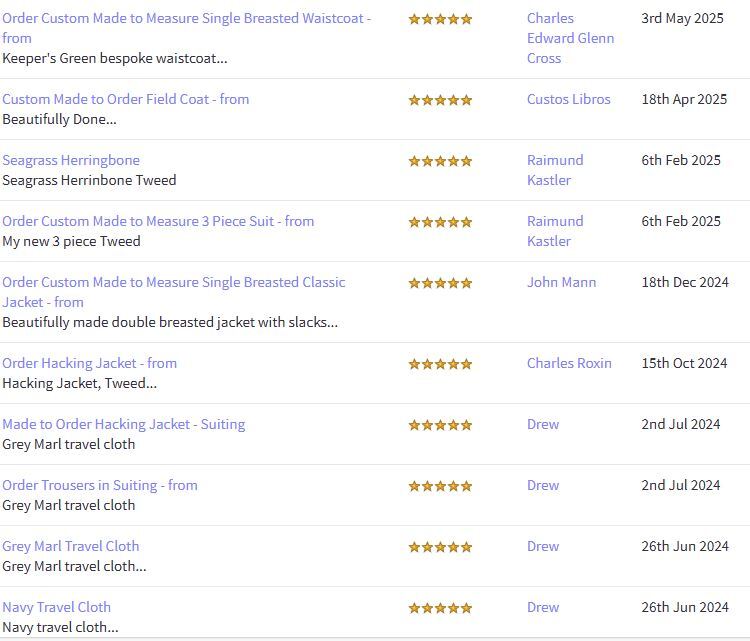Click the five-star rating for Field Coat review
The height and width of the screenshot is (641, 750).
click(440, 100)
